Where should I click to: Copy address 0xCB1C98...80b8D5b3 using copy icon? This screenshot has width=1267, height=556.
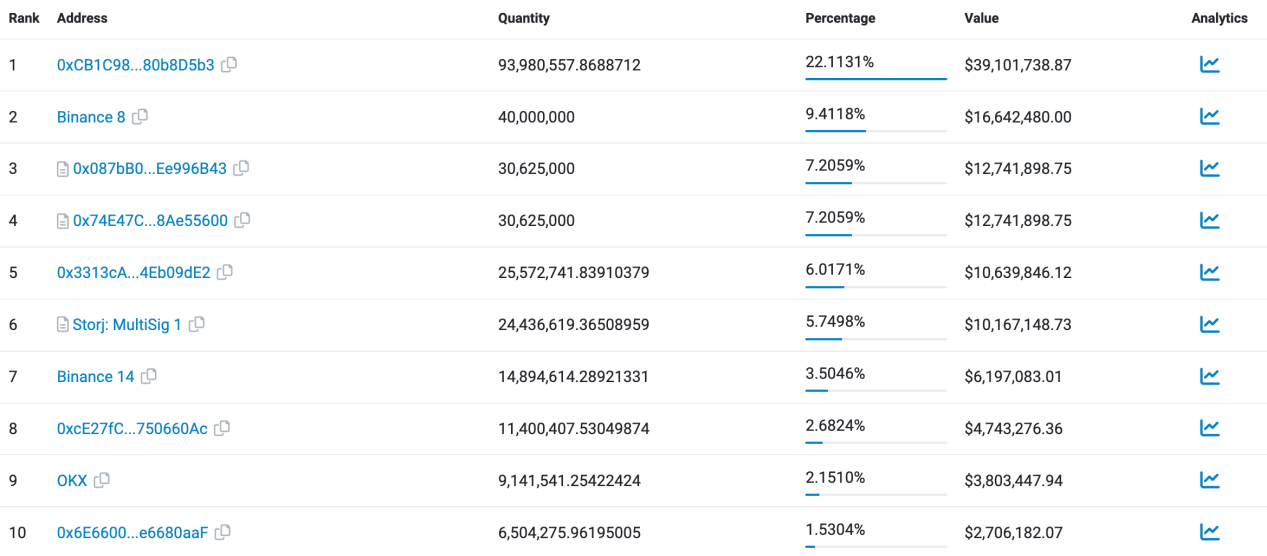(229, 65)
